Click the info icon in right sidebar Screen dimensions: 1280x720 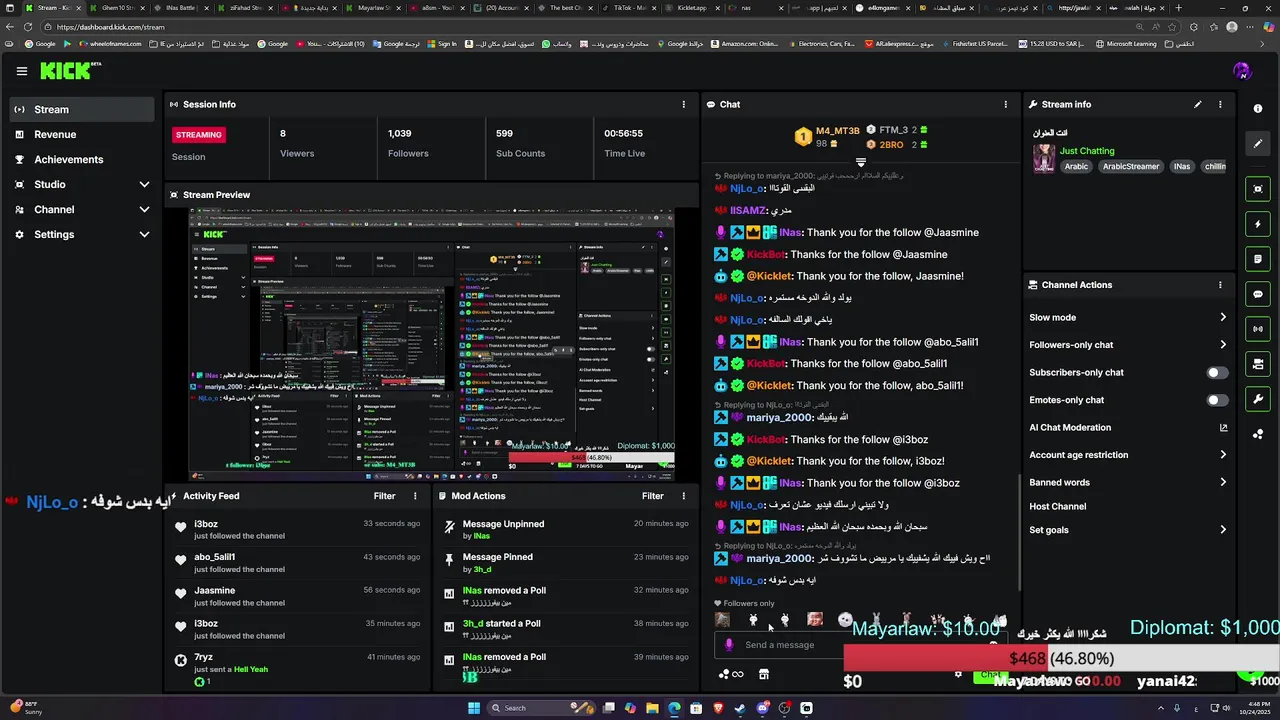[x=1258, y=108]
